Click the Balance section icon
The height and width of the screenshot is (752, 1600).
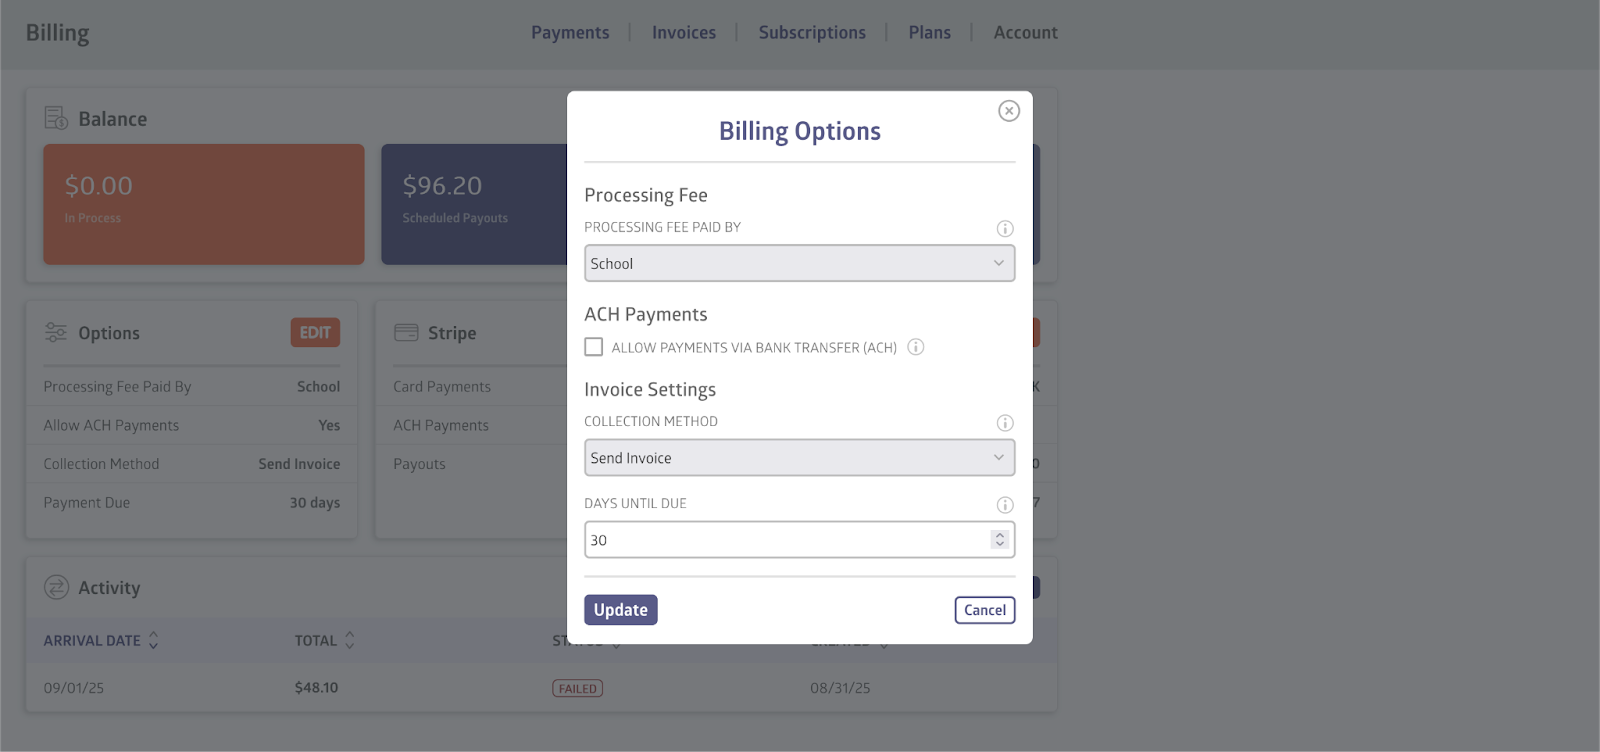(x=56, y=119)
